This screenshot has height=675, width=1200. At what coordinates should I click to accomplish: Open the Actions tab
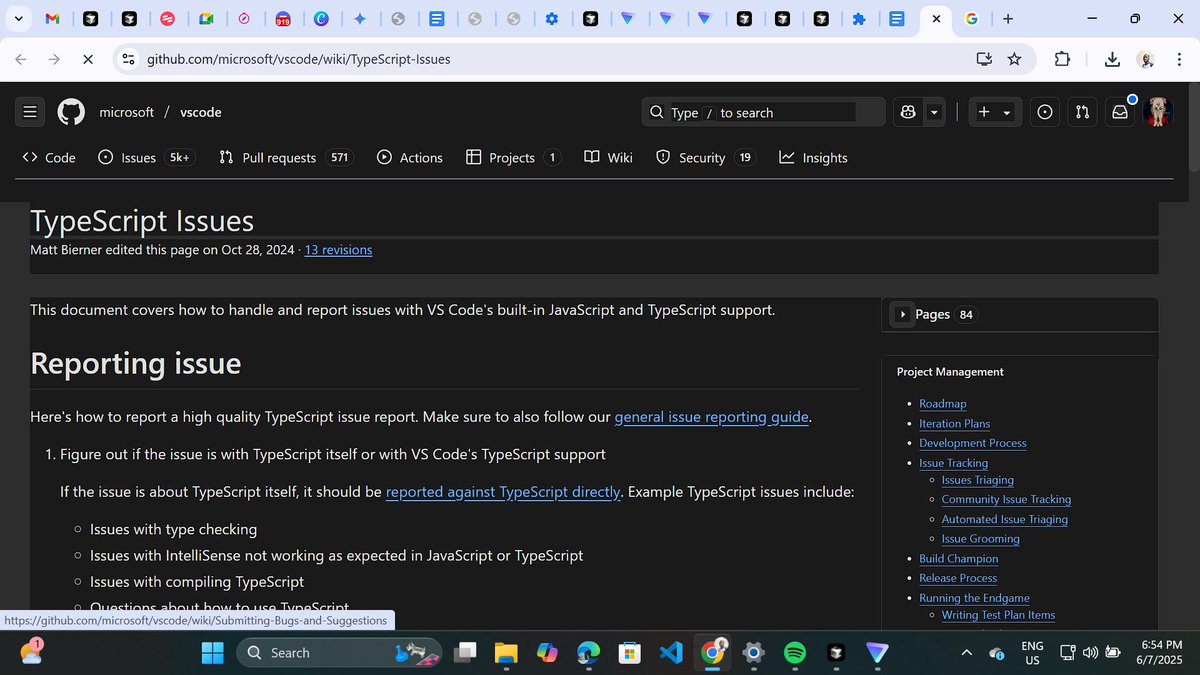point(410,157)
